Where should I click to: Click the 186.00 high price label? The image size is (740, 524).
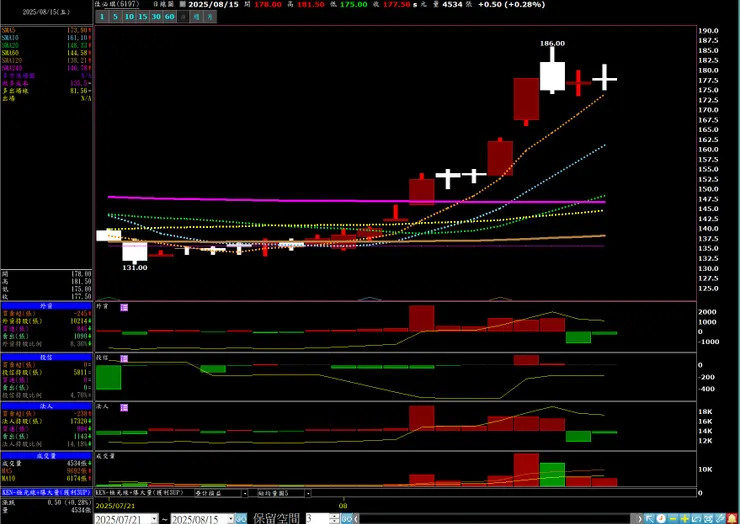coord(552,43)
